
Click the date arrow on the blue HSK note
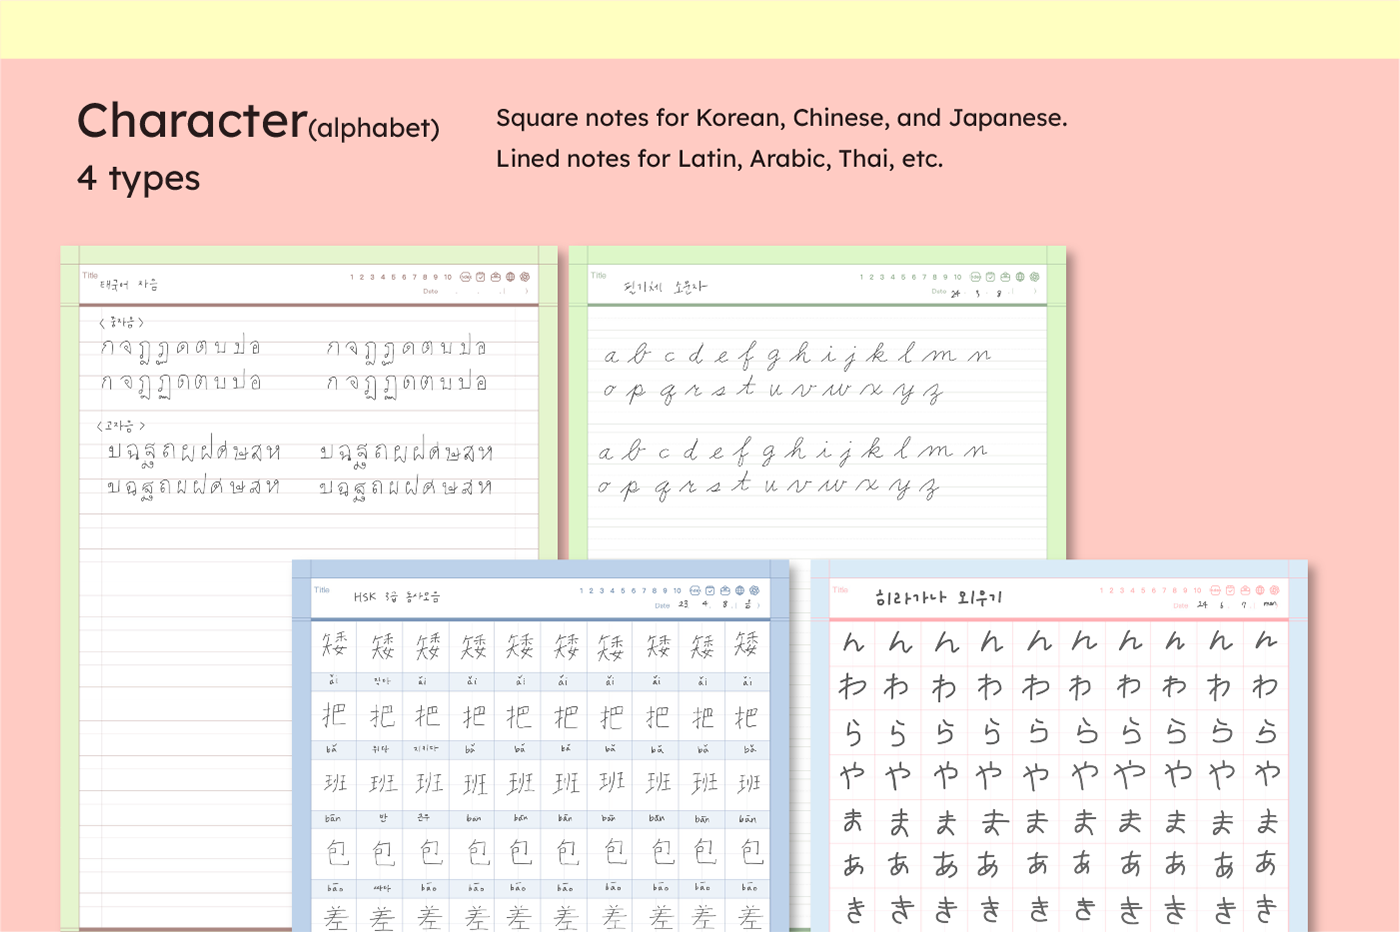758,605
